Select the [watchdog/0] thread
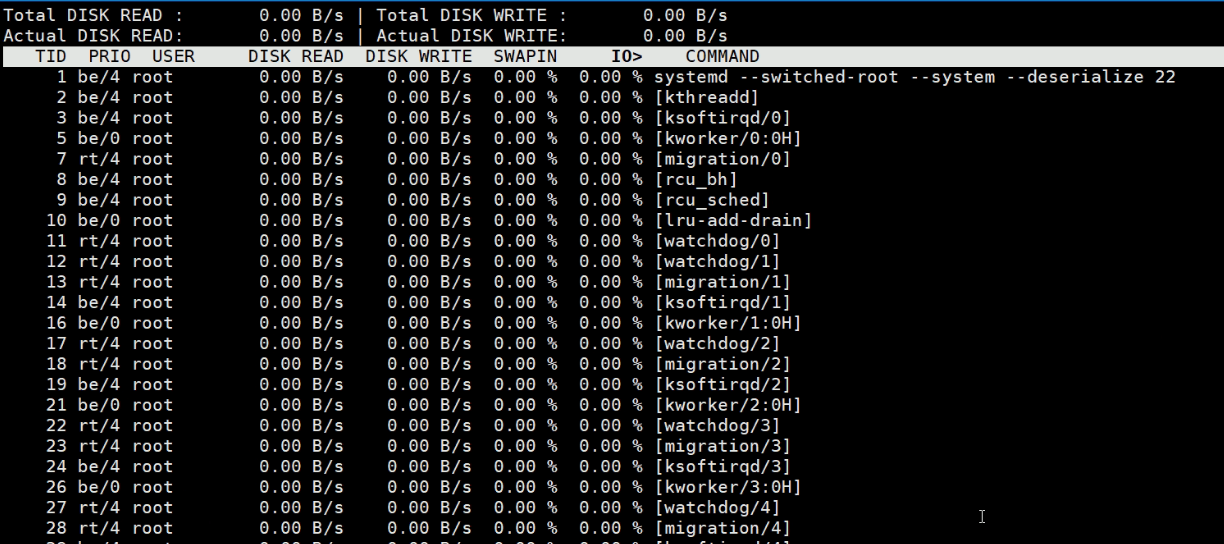Viewport: 1224px width, 544px height. click(716, 241)
